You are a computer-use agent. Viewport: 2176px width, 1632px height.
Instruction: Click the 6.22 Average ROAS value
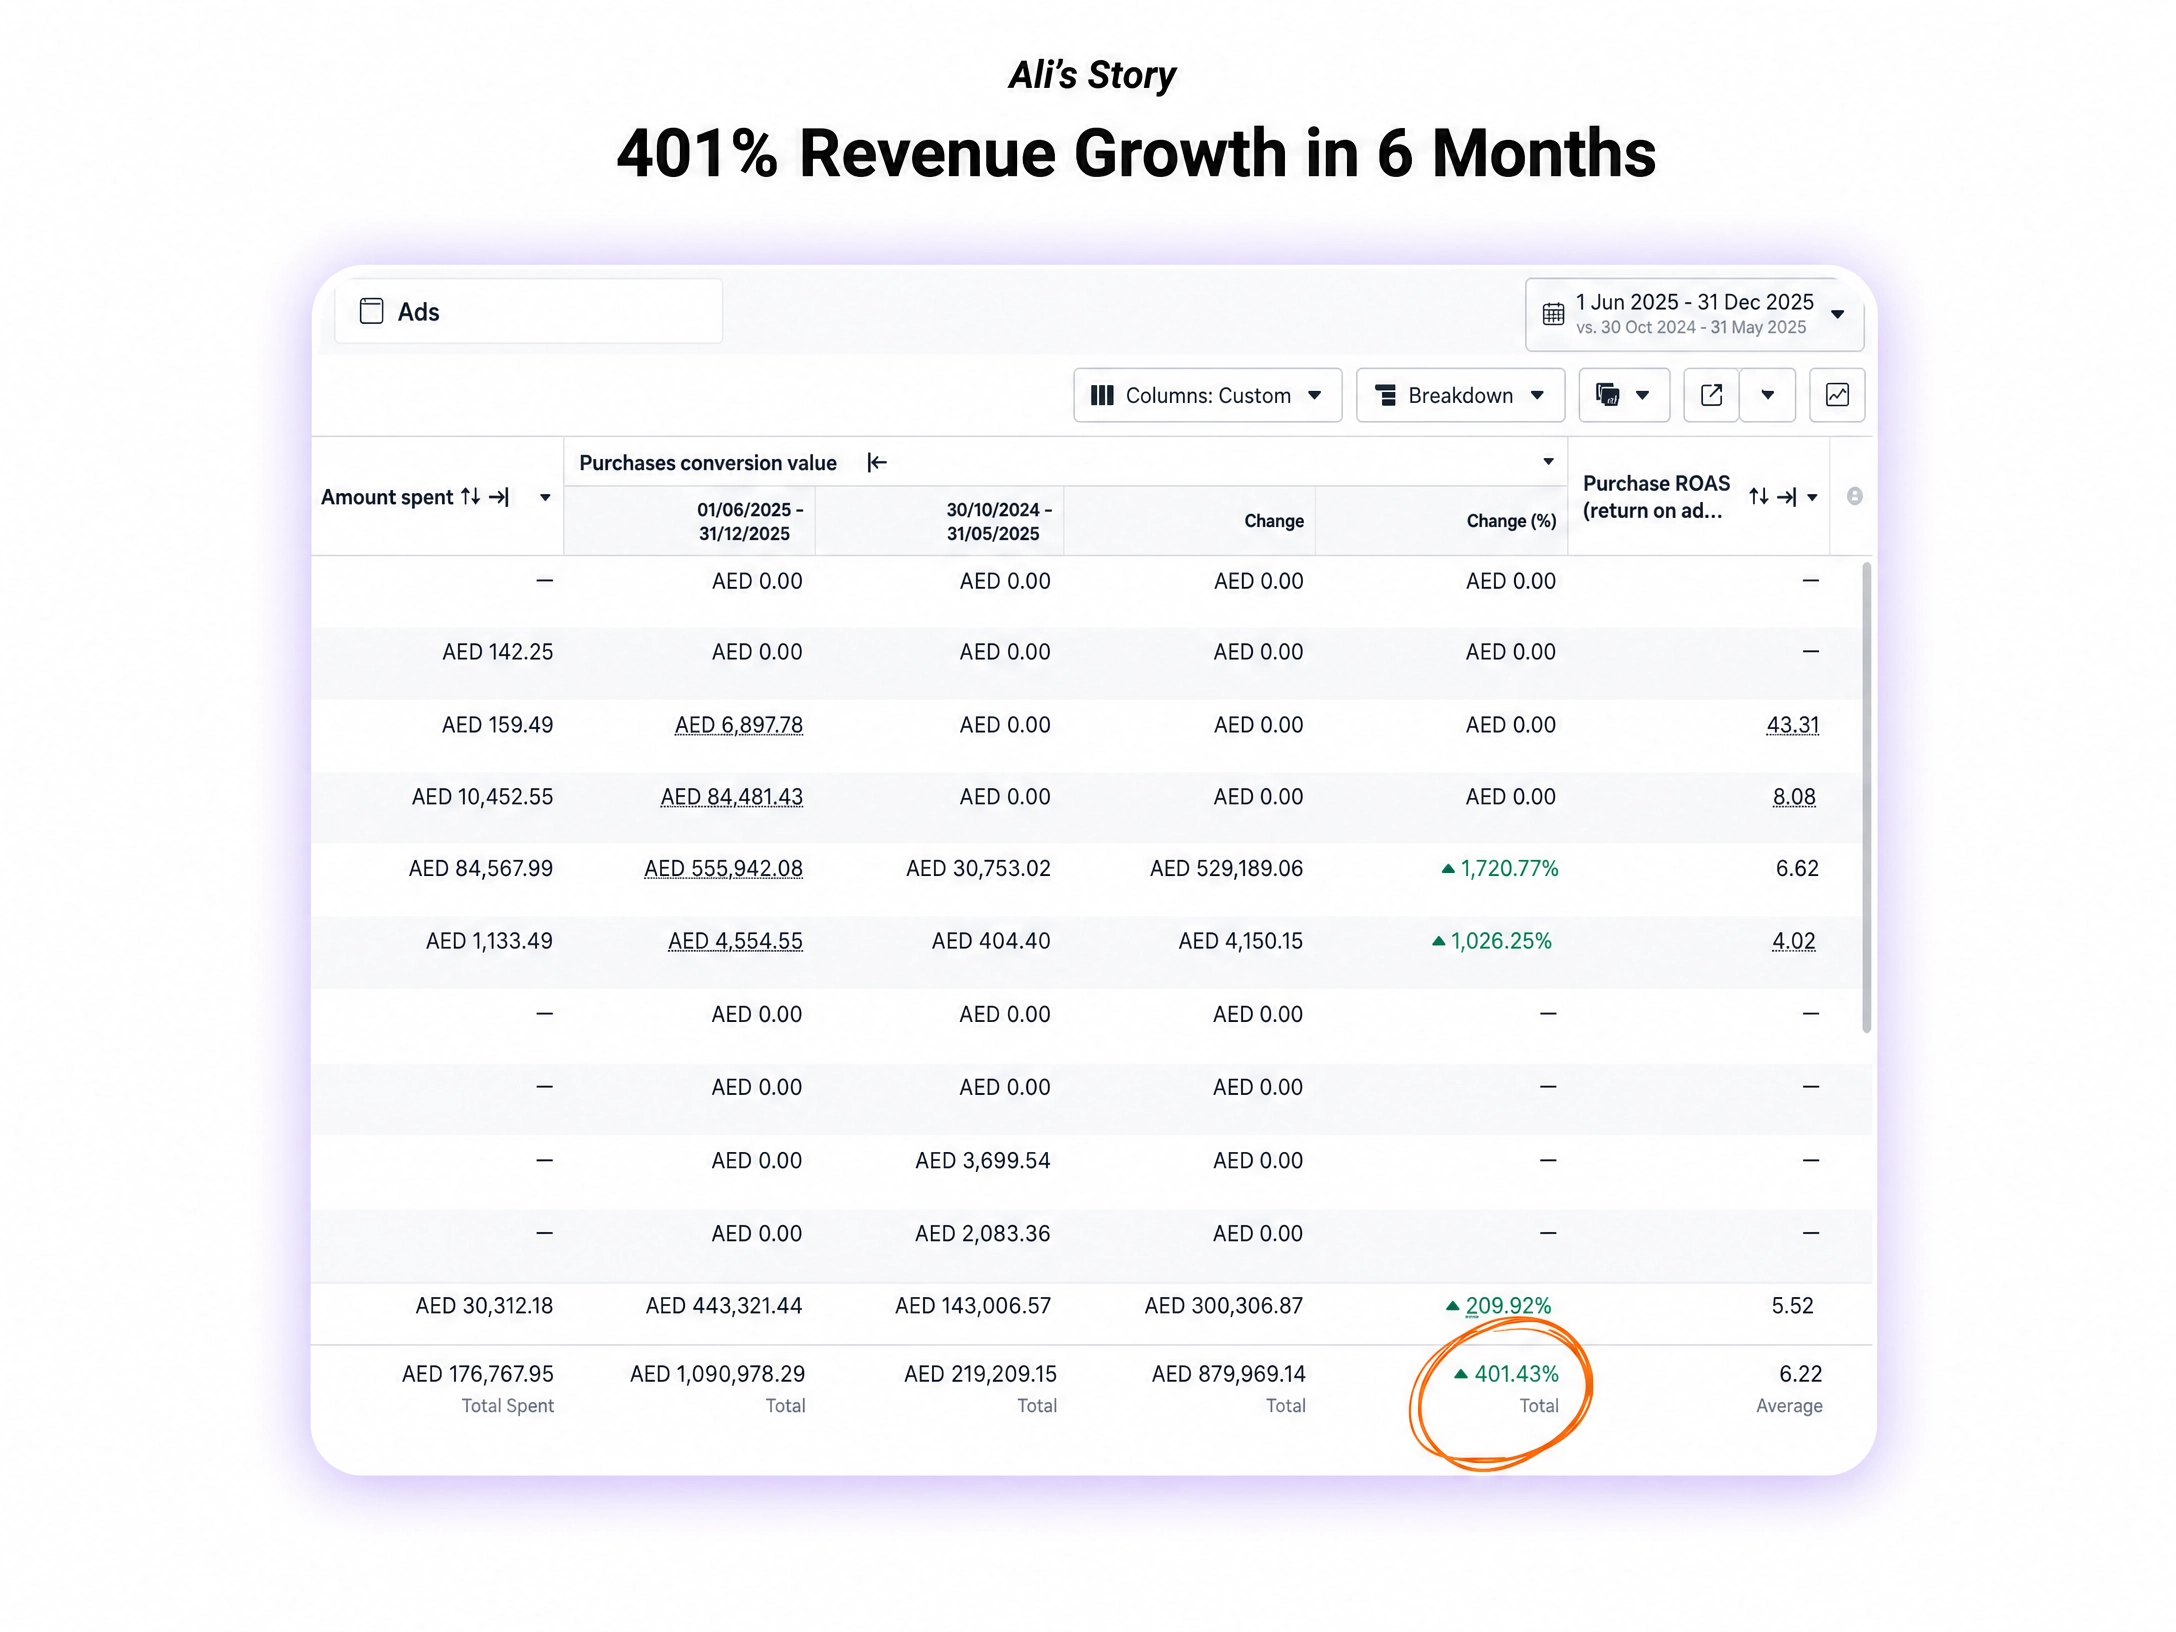(x=1800, y=1374)
